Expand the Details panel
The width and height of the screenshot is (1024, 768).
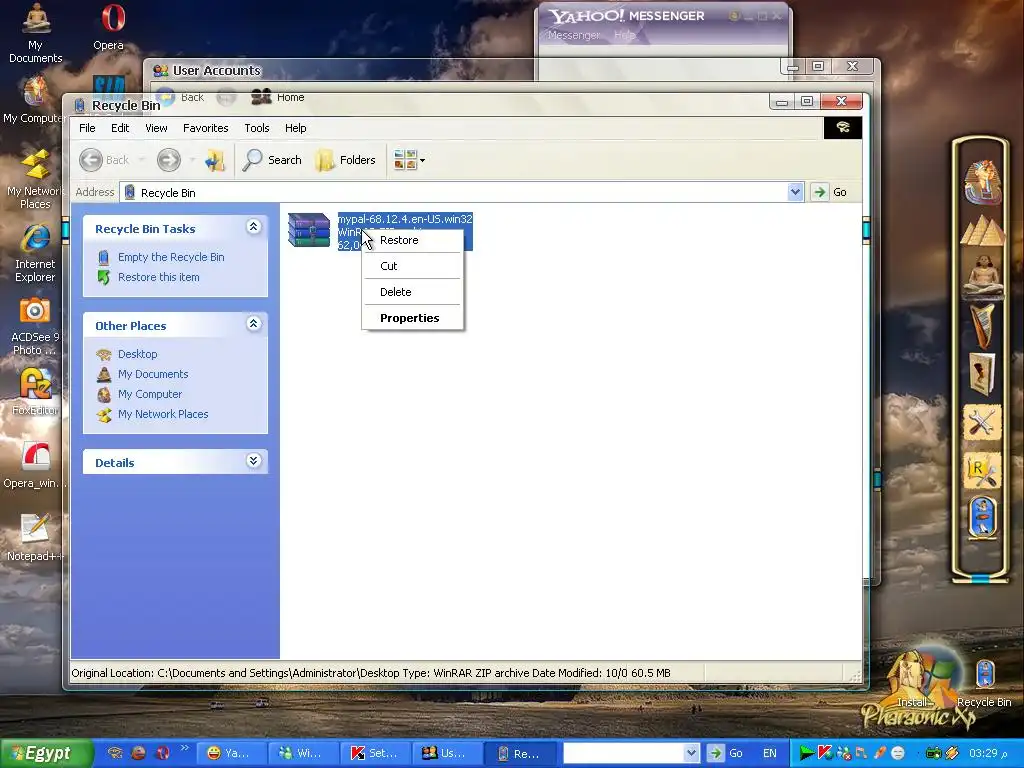coord(253,461)
